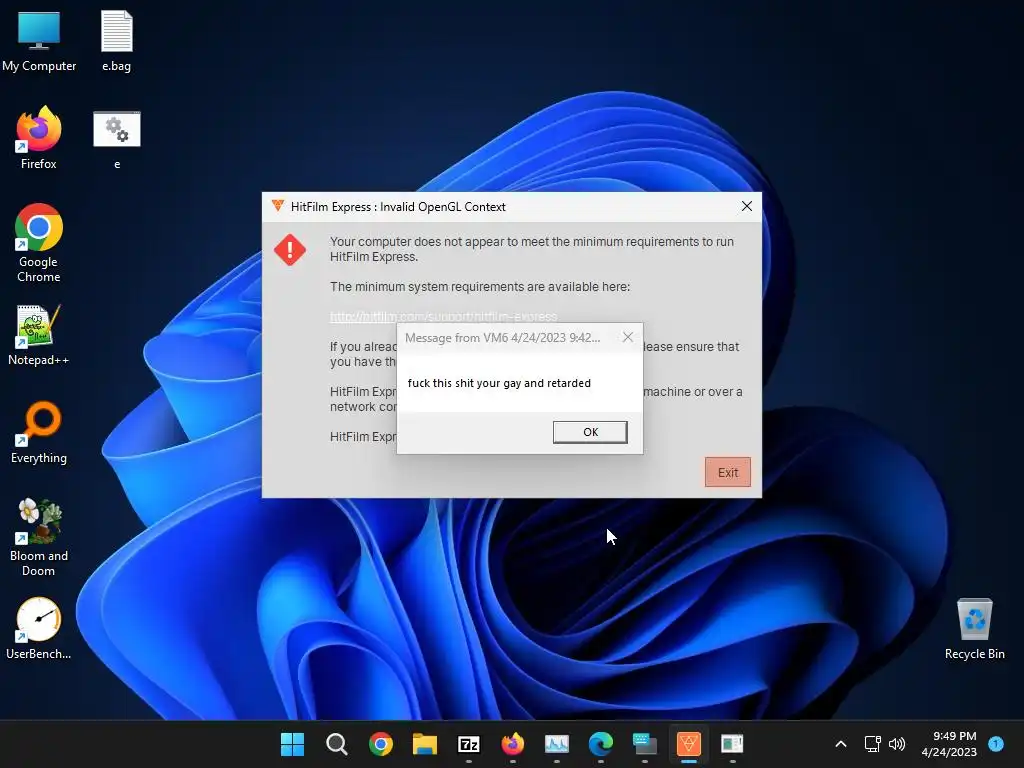Launch Bloom and Doom desktop shortcut
The width and height of the screenshot is (1024, 768).
pyautogui.click(x=39, y=537)
